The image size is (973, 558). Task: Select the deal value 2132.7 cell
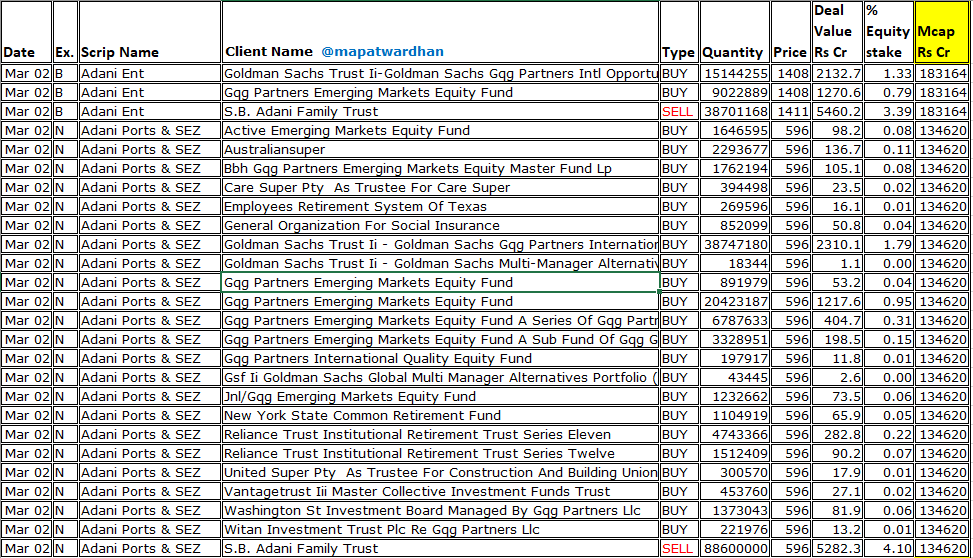[836, 73]
